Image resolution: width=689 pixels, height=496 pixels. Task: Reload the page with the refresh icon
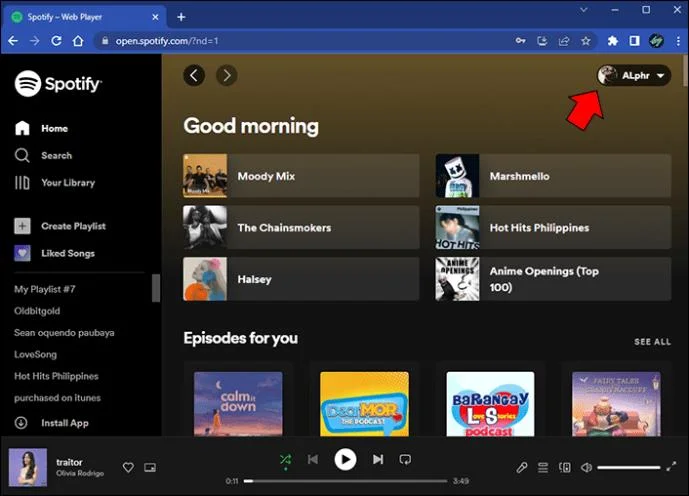56,41
